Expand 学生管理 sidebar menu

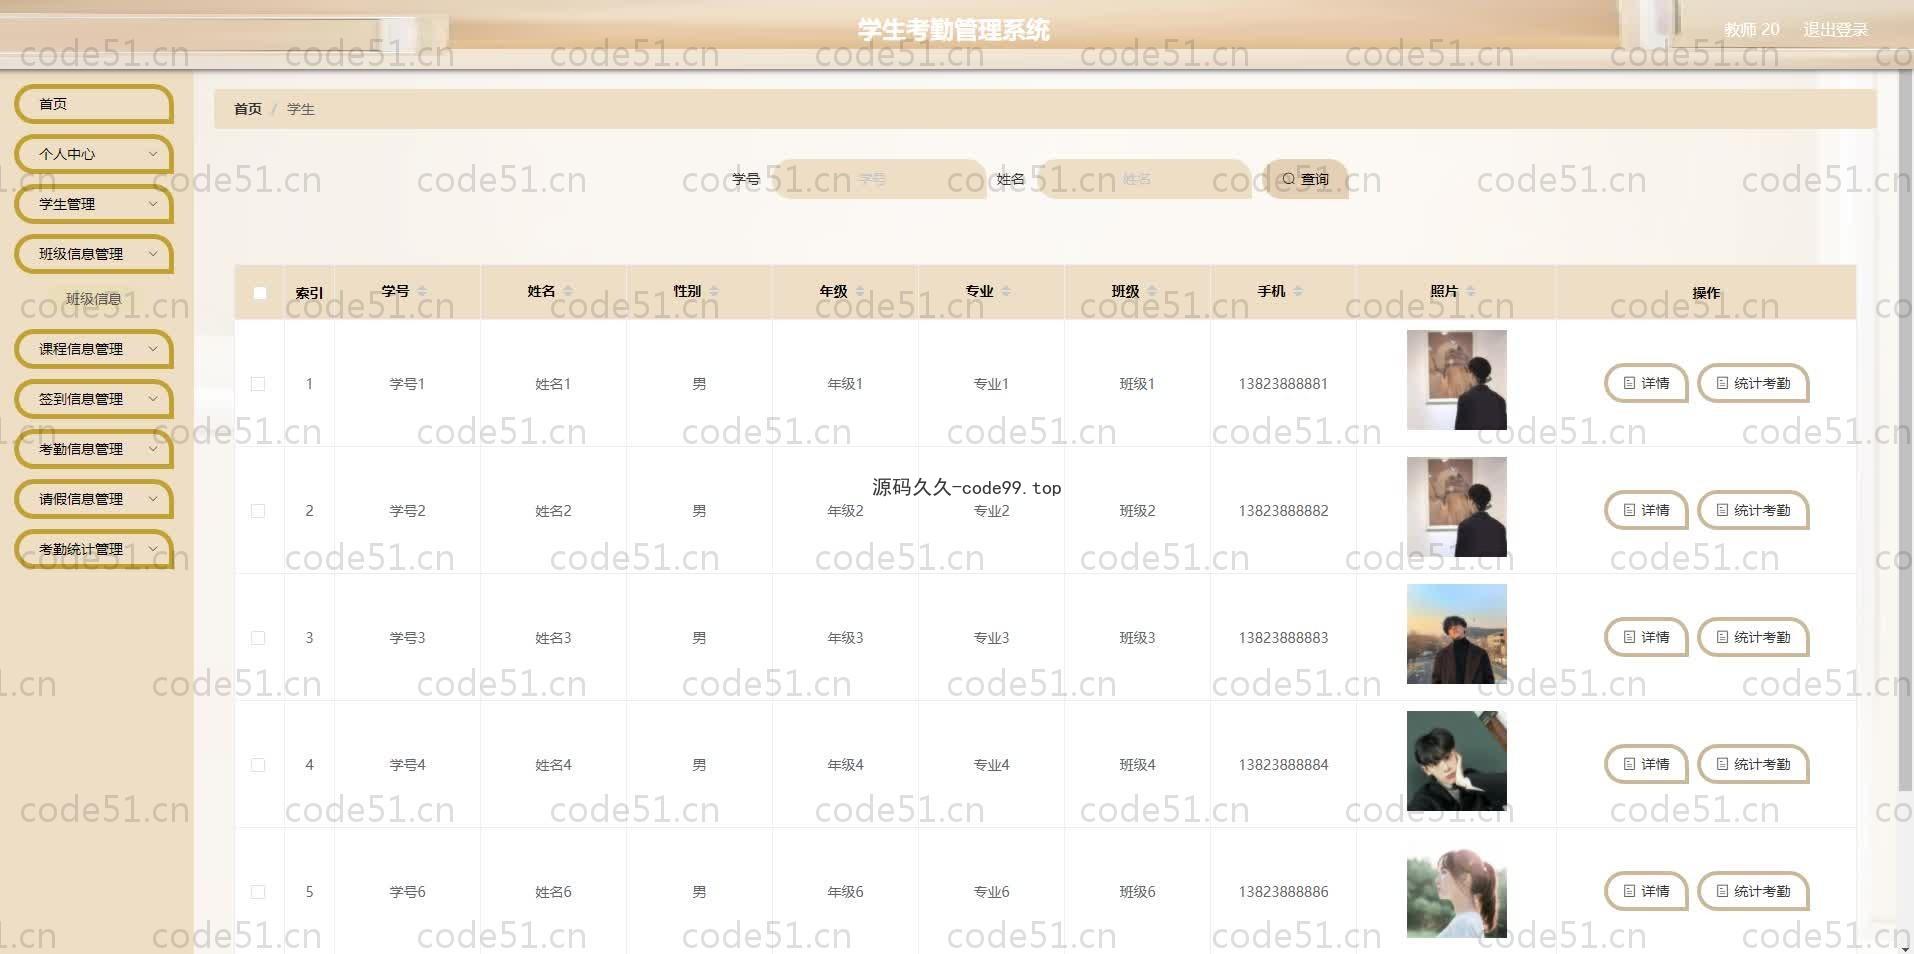click(94, 204)
